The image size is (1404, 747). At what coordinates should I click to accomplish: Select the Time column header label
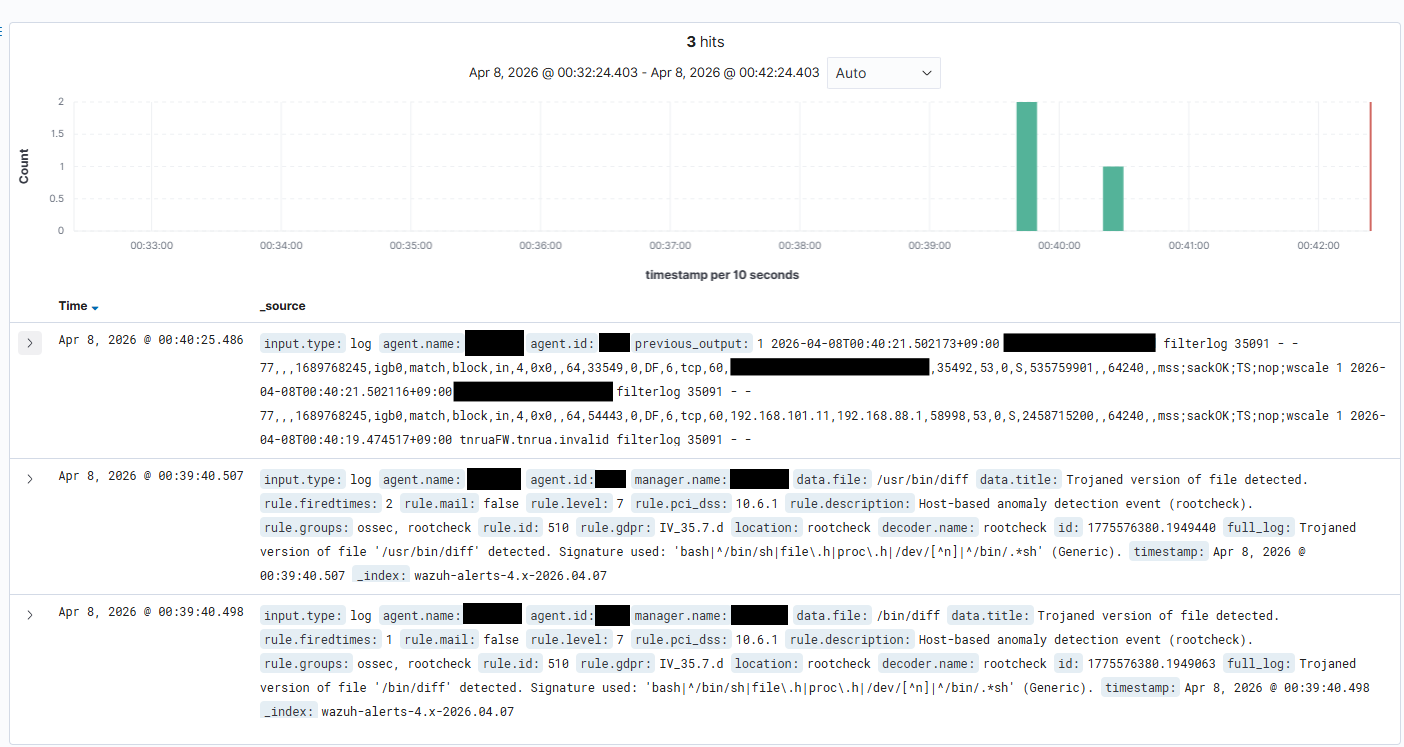(x=73, y=306)
